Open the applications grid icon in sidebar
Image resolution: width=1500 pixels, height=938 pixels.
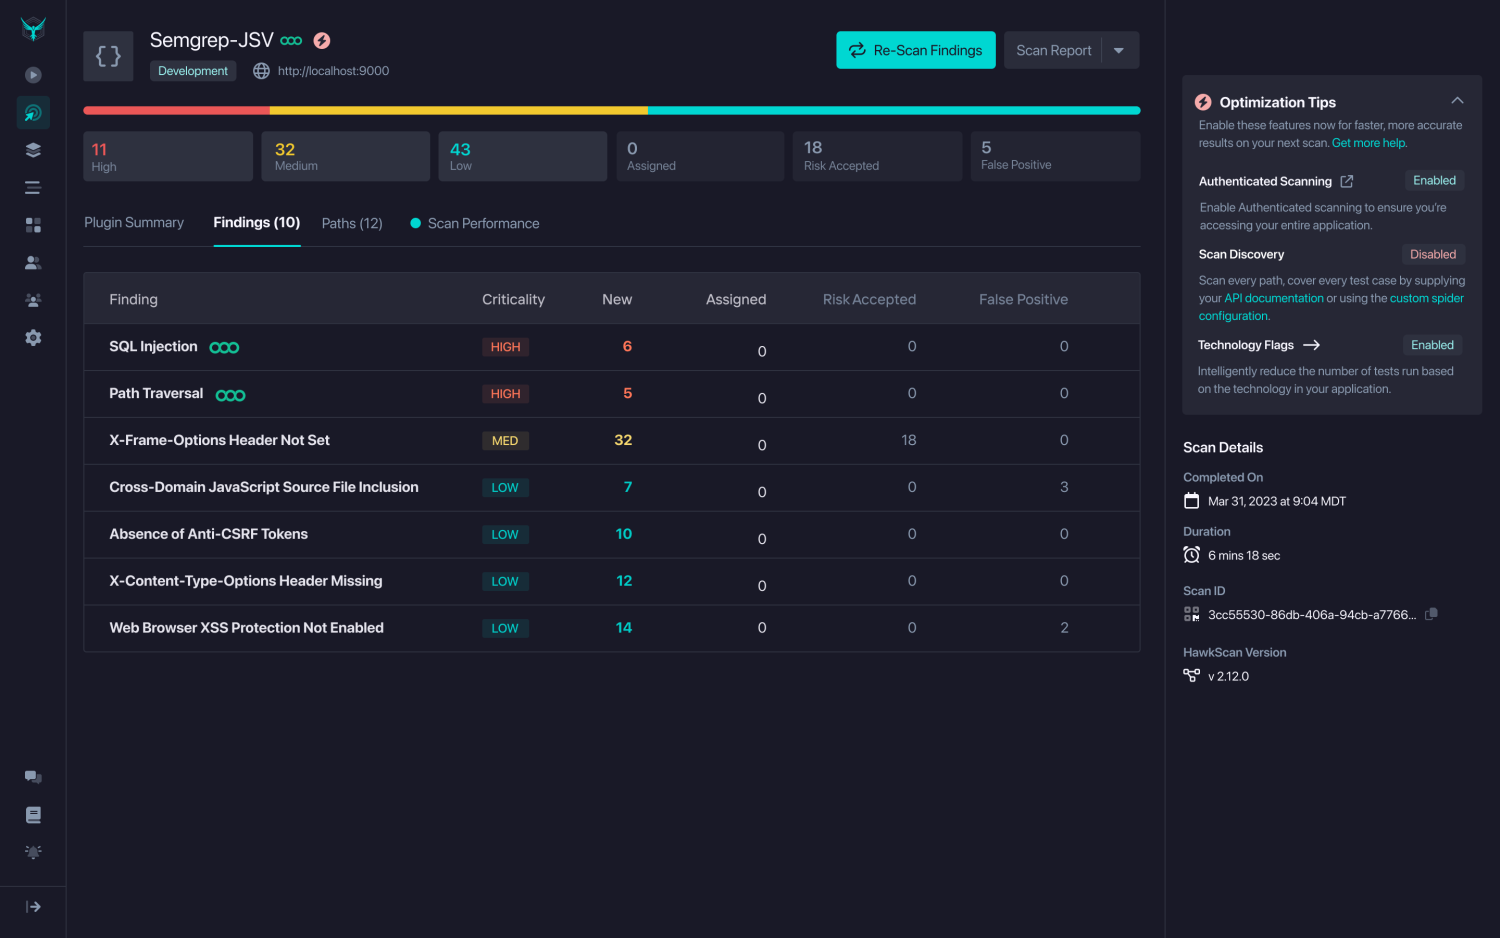(33, 224)
